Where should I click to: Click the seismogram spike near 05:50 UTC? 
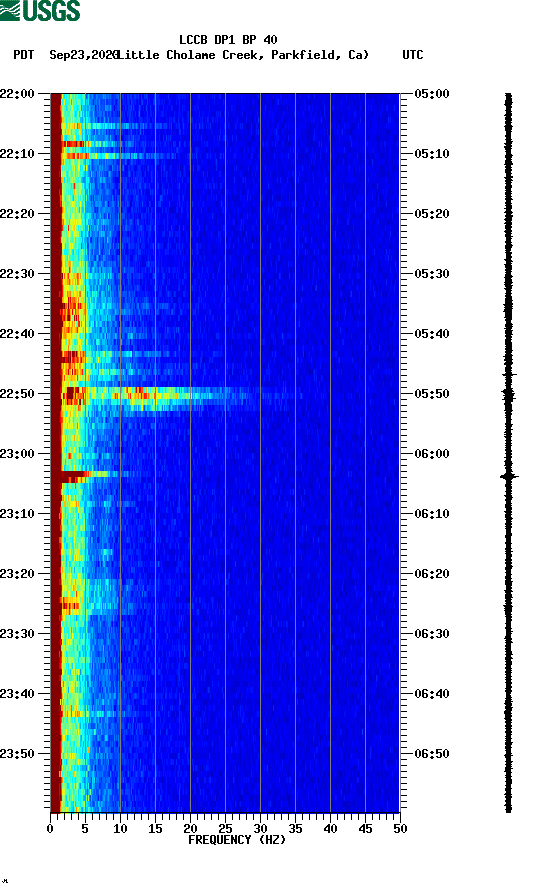(509, 394)
